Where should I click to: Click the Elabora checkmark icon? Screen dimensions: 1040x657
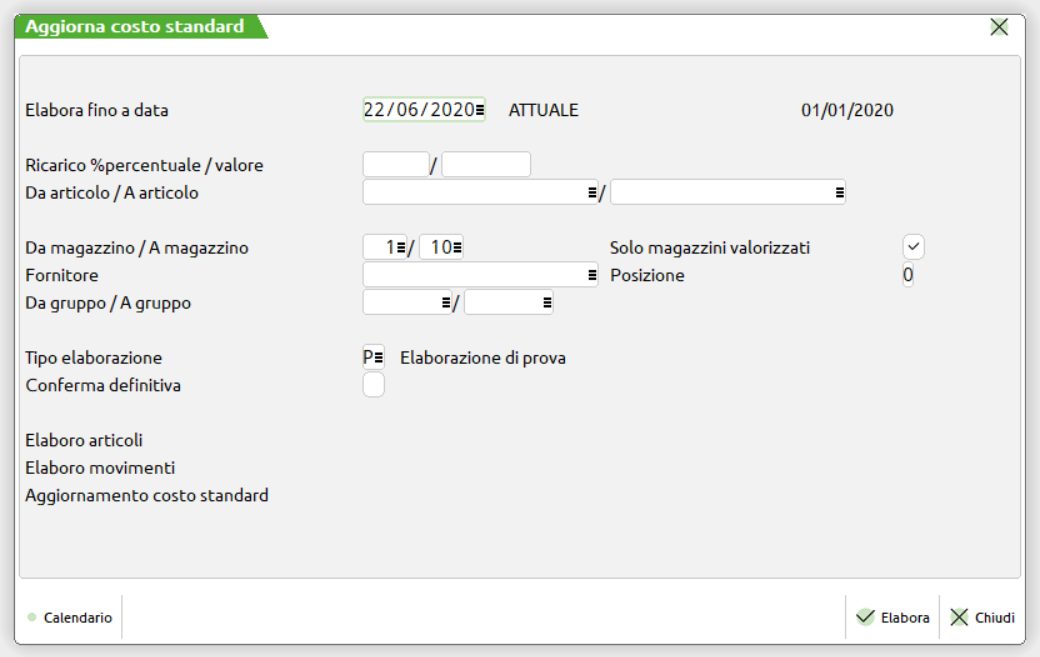coord(866,618)
